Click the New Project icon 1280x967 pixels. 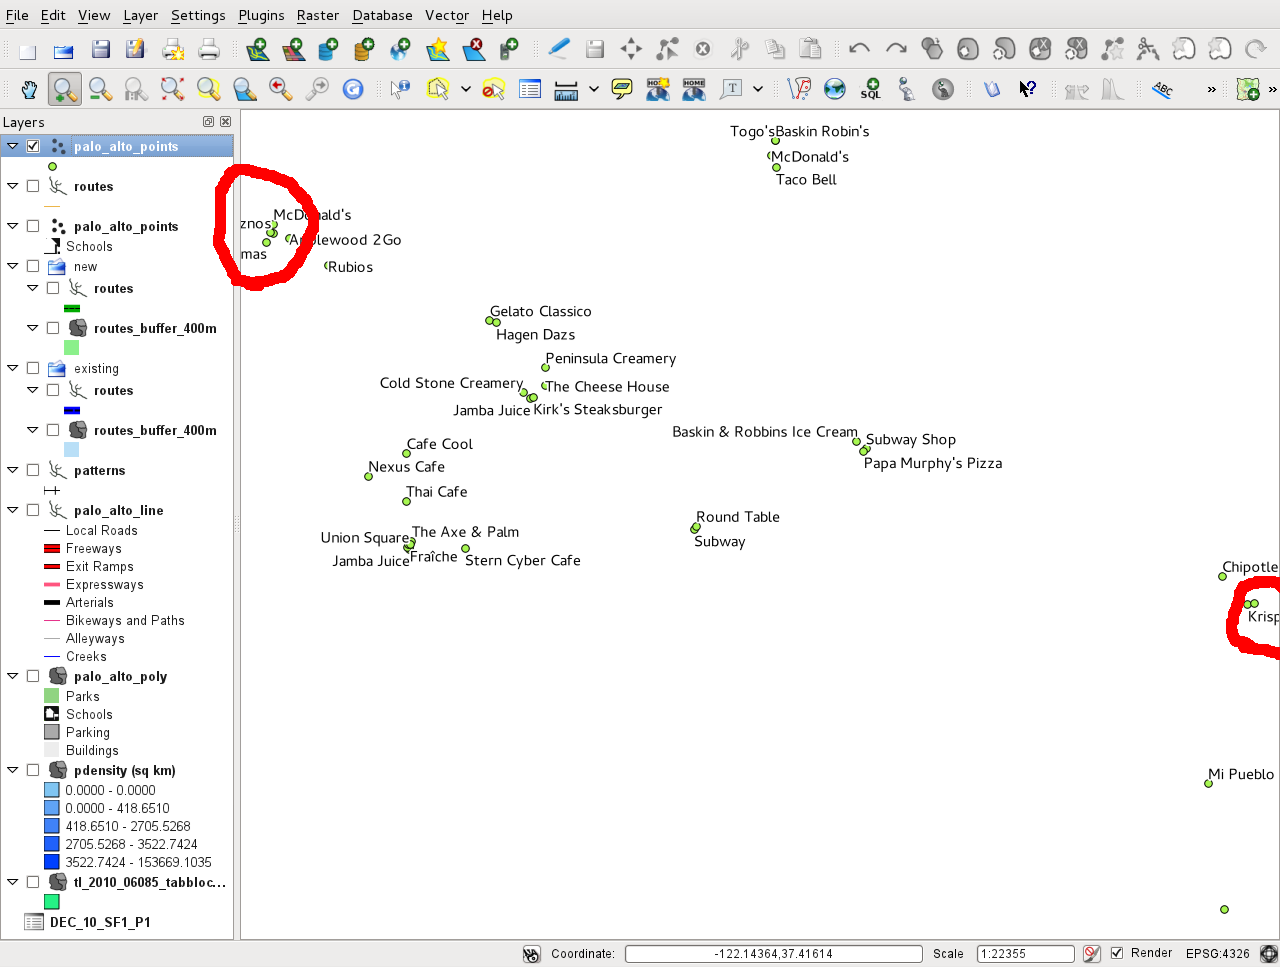pyautogui.click(x=28, y=49)
